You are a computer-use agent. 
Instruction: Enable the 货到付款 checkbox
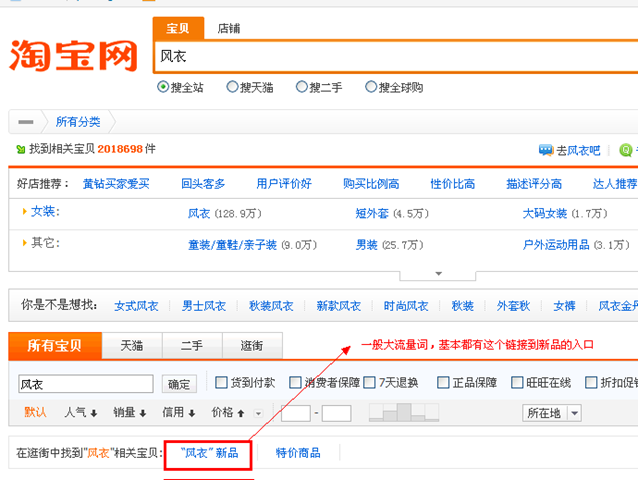[221, 382]
